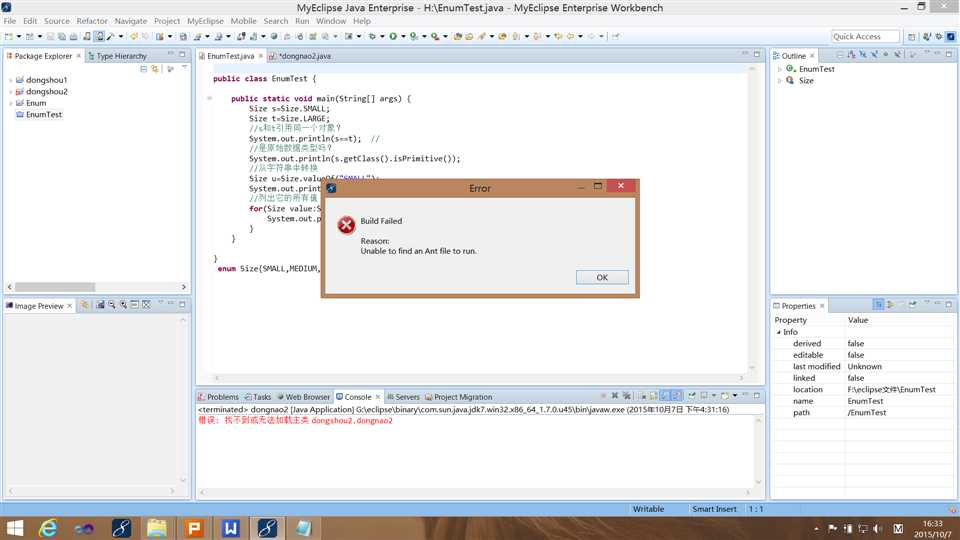Collapse the main method fold marker in editor
This screenshot has width=960, height=540.
pyautogui.click(x=209, y=99)
